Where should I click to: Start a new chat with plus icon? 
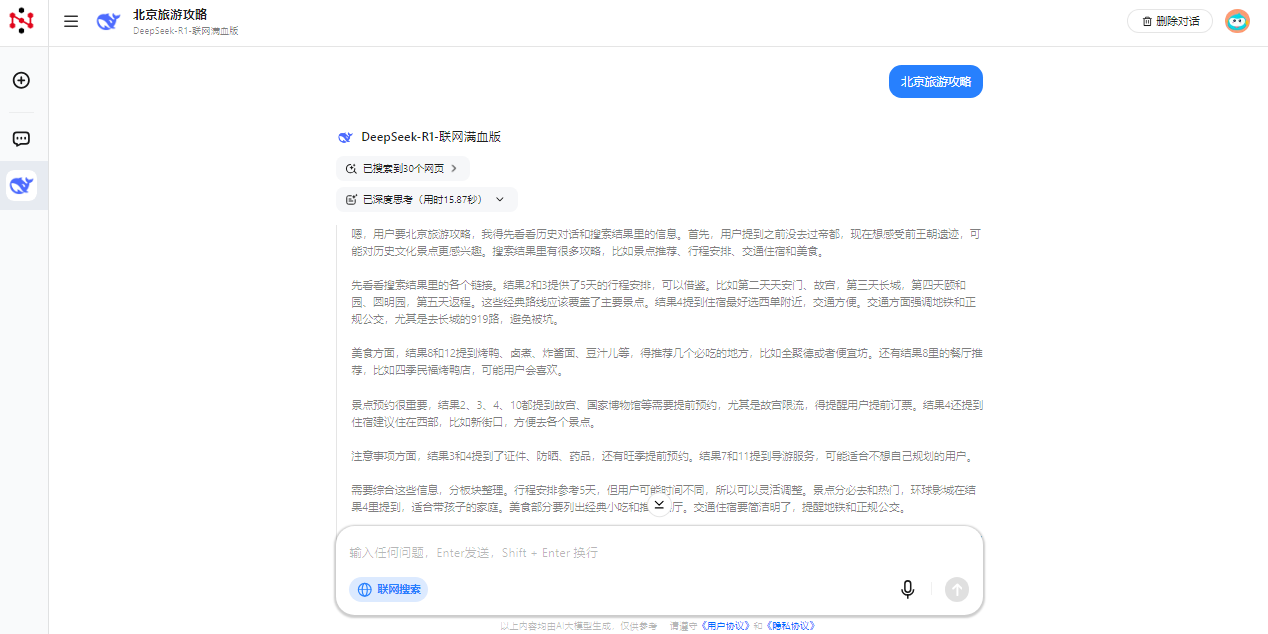(21, 80)
